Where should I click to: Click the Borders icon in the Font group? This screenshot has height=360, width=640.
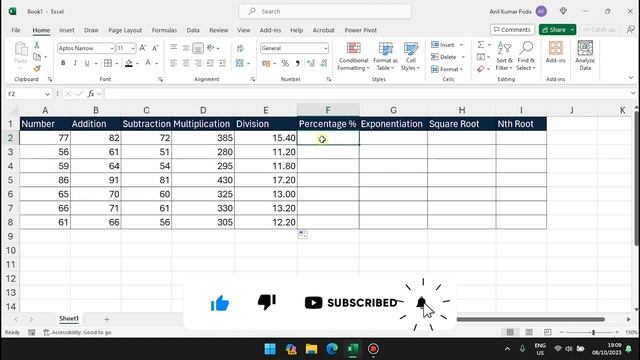(108, 63)
